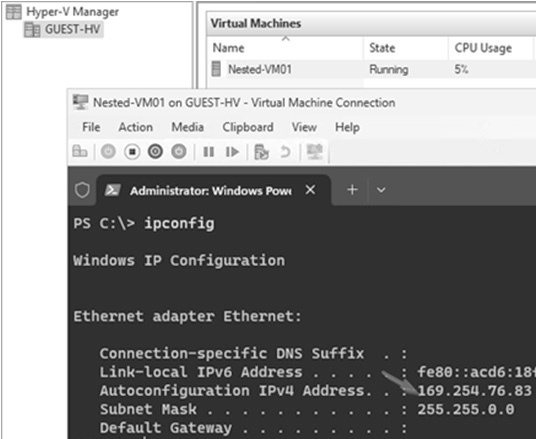This screenshot has height=439, width=536.
Task: Pause the virtual machine
Action: coord(209,151)
